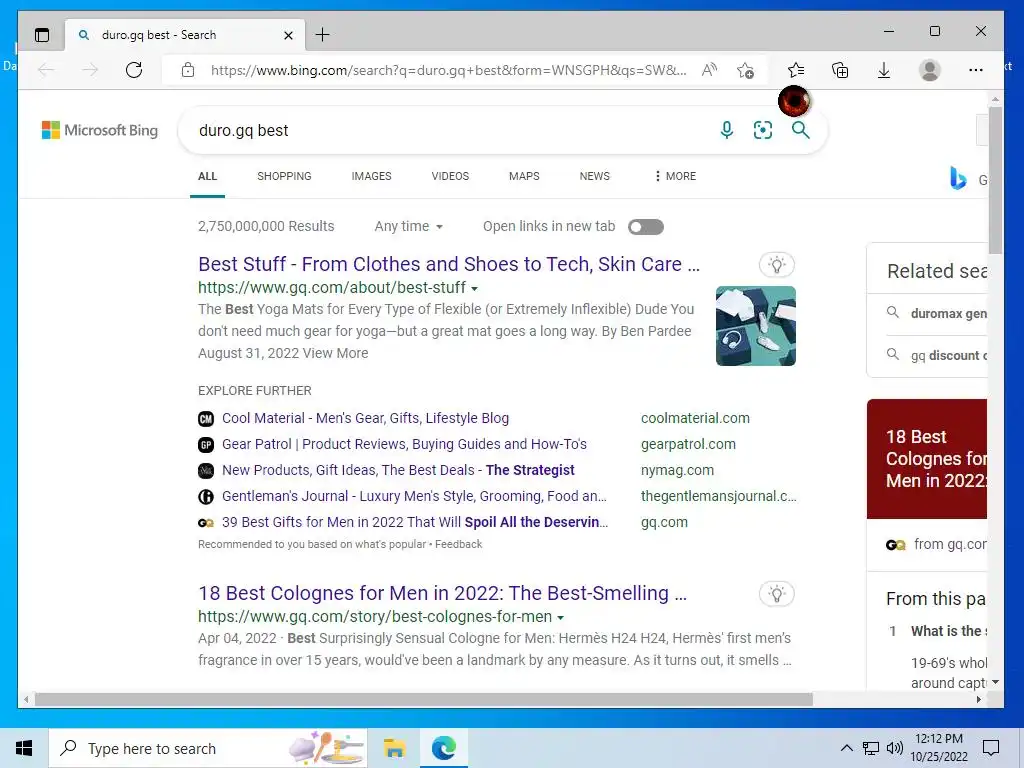1024x768 pixels.
Task: View site information lock icon
Action: pyautogui.click(x=188, y=70)
